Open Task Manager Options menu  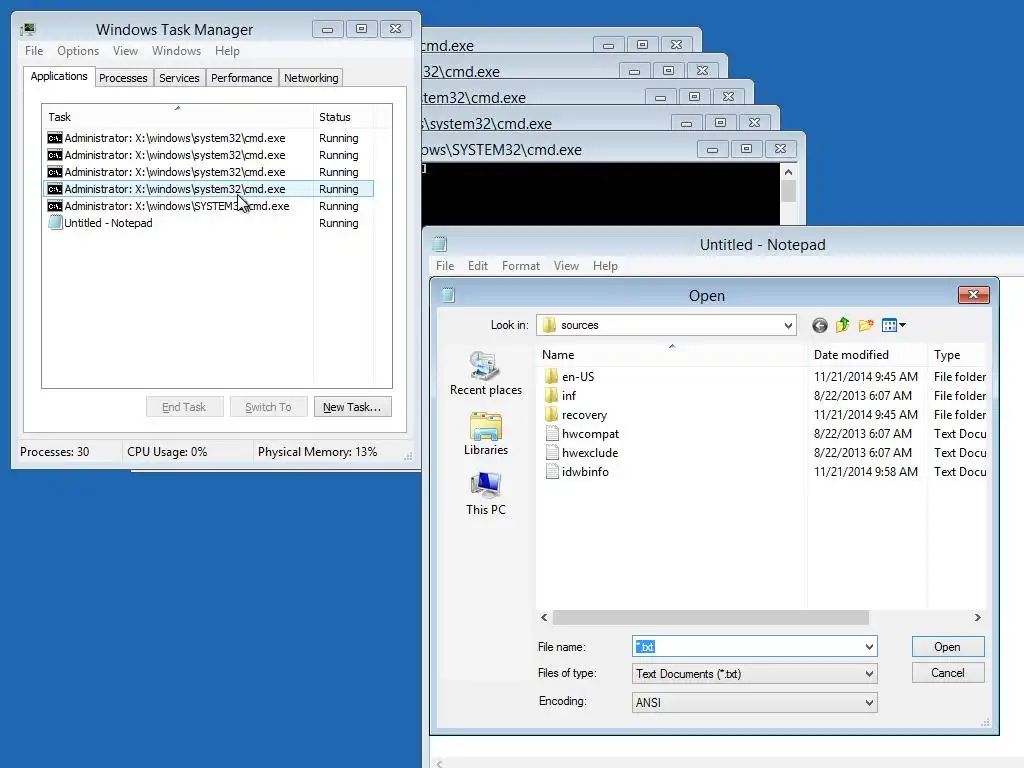point(78,51)
